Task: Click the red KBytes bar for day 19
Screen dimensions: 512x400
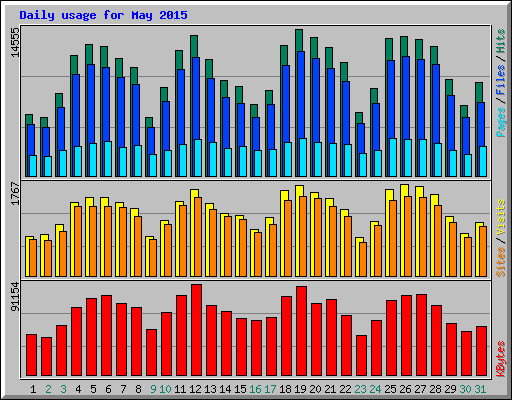Action: [x=301, y=331]
